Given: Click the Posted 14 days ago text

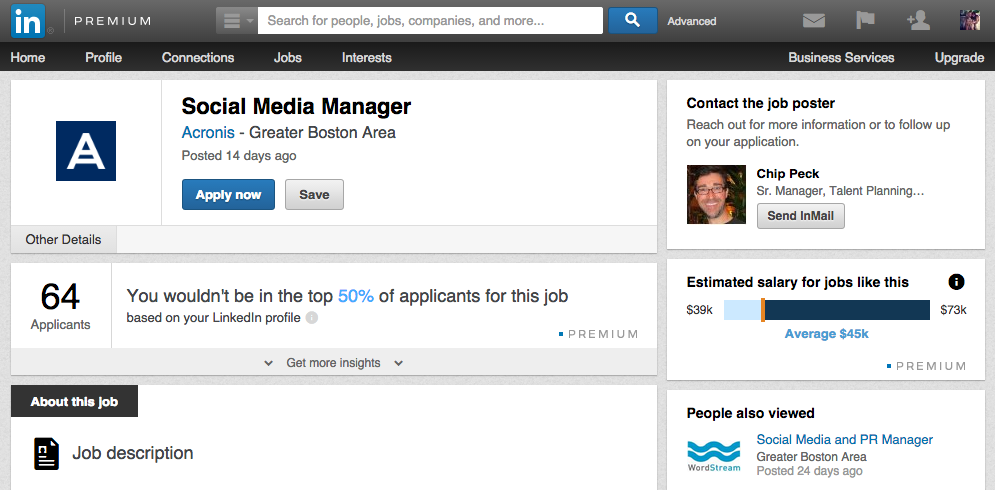Looking at the screenshot, I should [x=239, y=156].
